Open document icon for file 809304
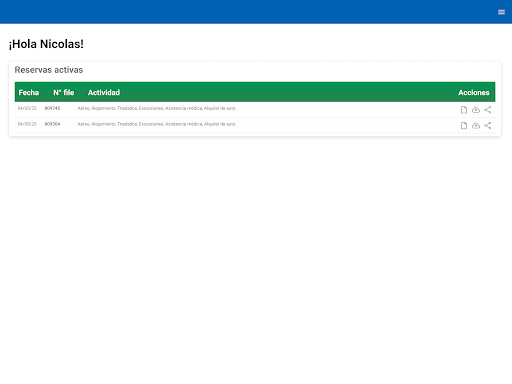This screenshot has height=384, width=512. tap(464, 125)
